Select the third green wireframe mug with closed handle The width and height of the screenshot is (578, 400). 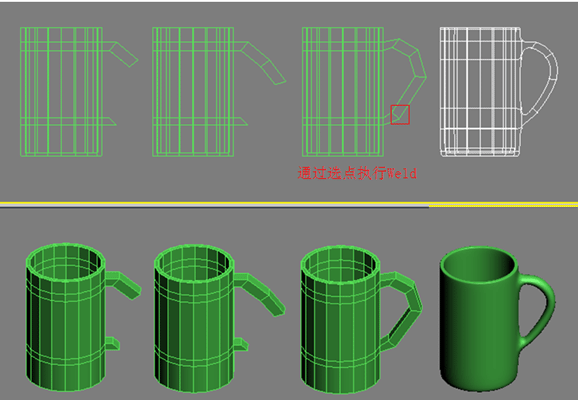tap(364, 92)
